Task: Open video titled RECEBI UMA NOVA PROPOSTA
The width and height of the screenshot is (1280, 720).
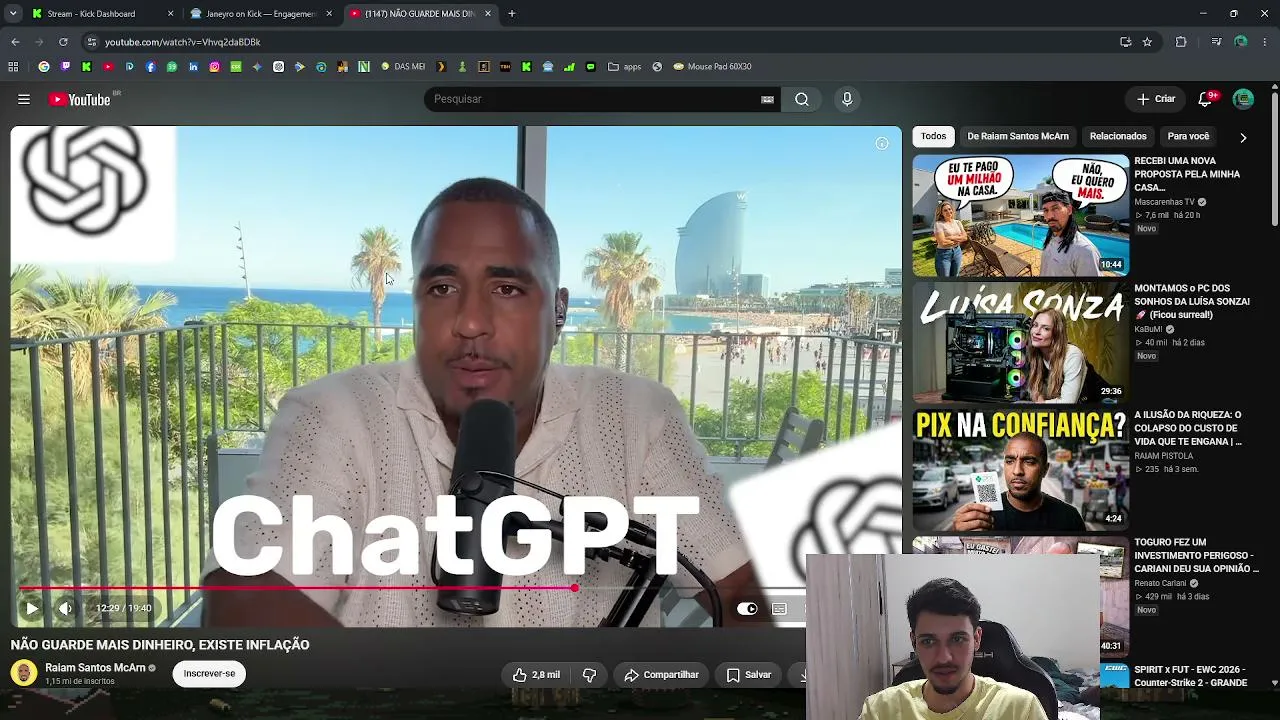Action: (x=1187, y=174)
